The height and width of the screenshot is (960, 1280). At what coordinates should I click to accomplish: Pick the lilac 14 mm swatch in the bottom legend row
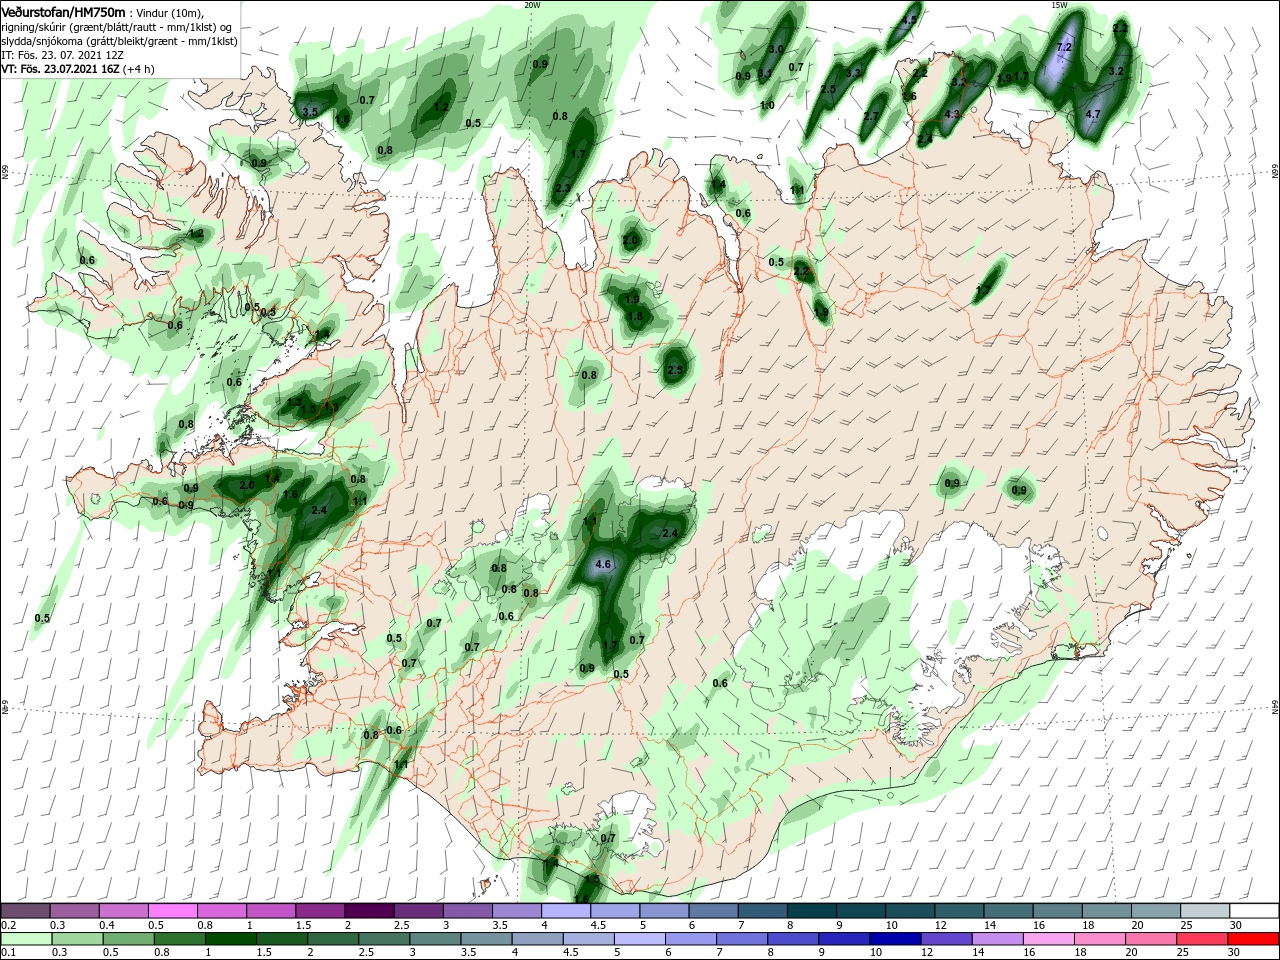point(996,939)
